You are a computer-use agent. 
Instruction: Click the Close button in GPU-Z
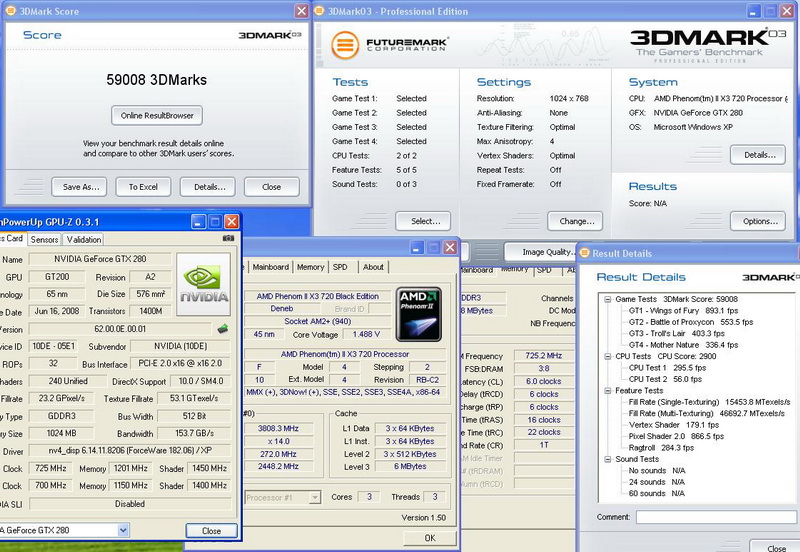[211, 531]
